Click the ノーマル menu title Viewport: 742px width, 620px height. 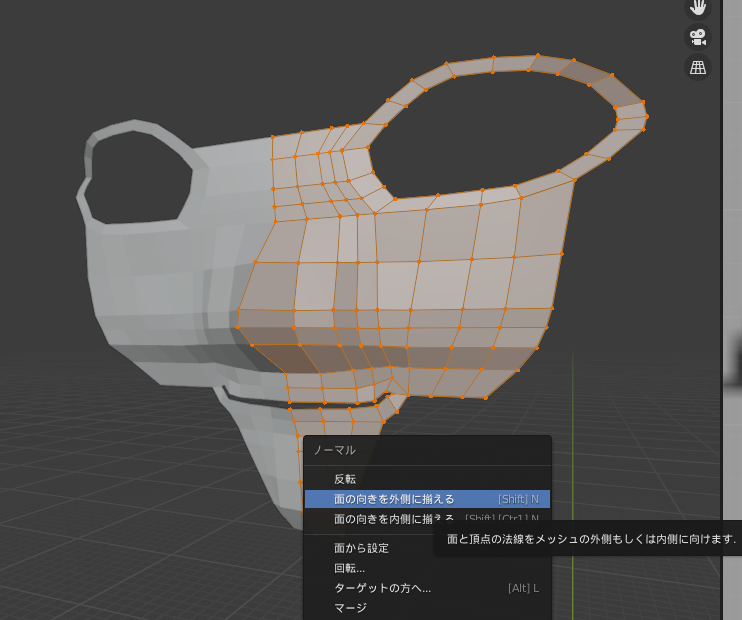[335, 450]
